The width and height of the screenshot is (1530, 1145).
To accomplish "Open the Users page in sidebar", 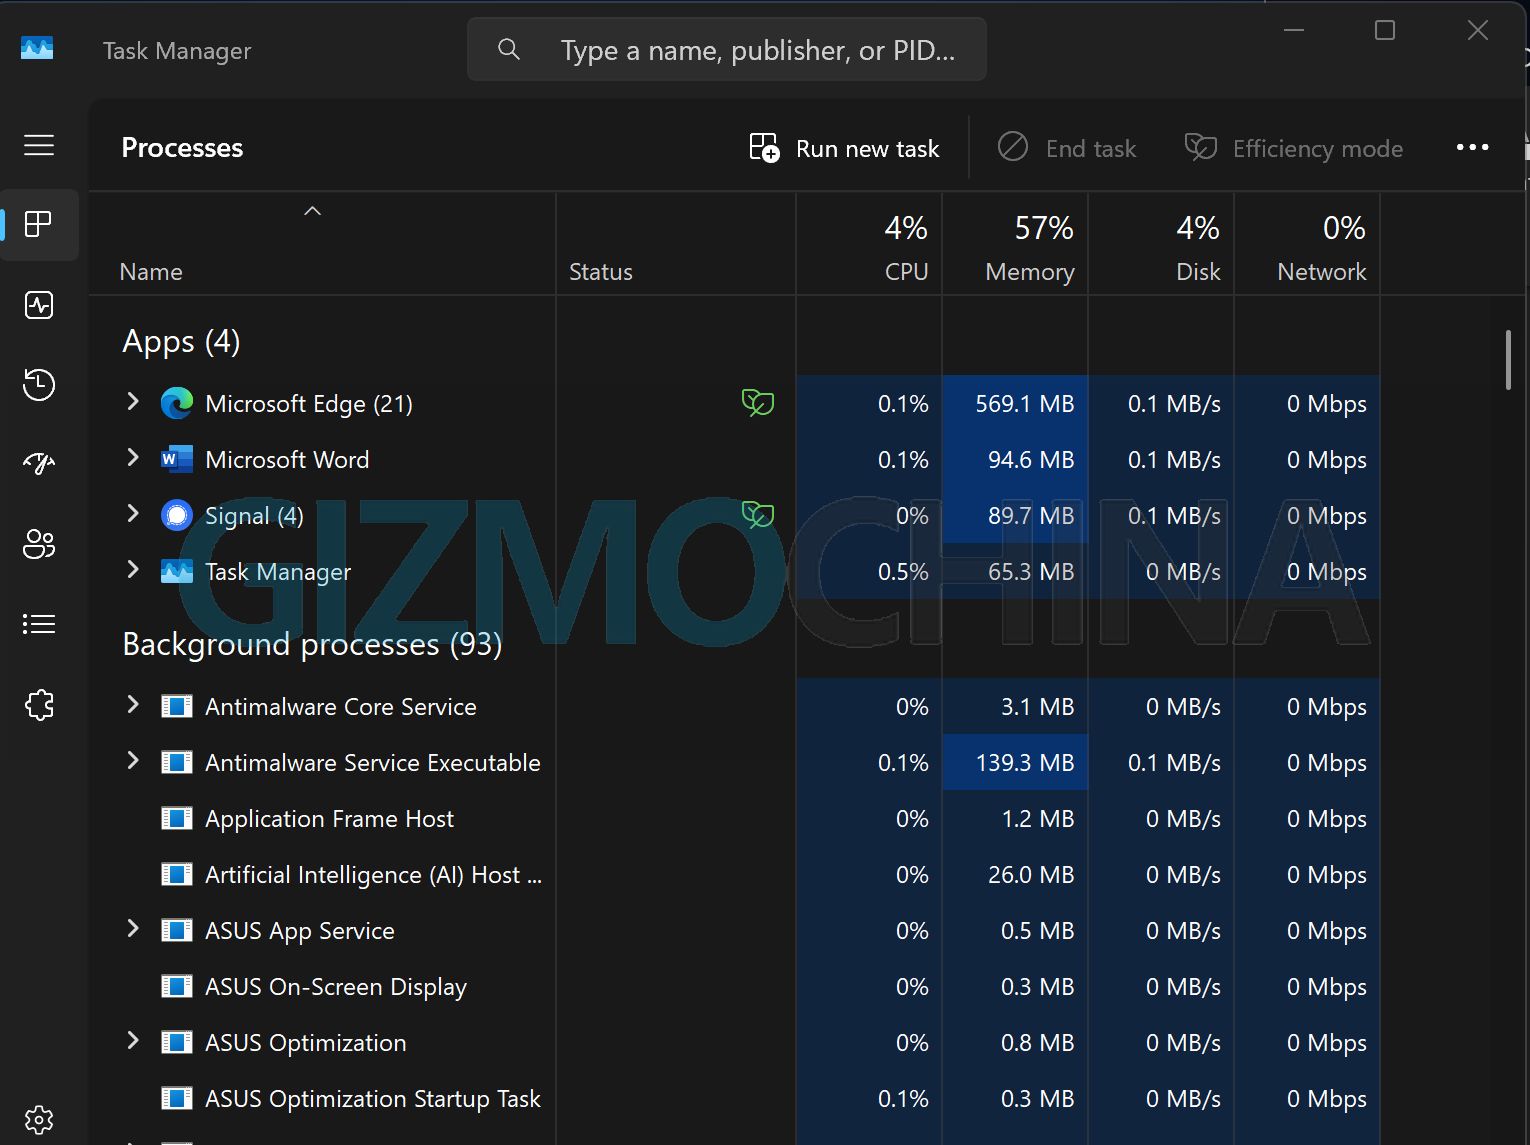I will coord(39,544).
